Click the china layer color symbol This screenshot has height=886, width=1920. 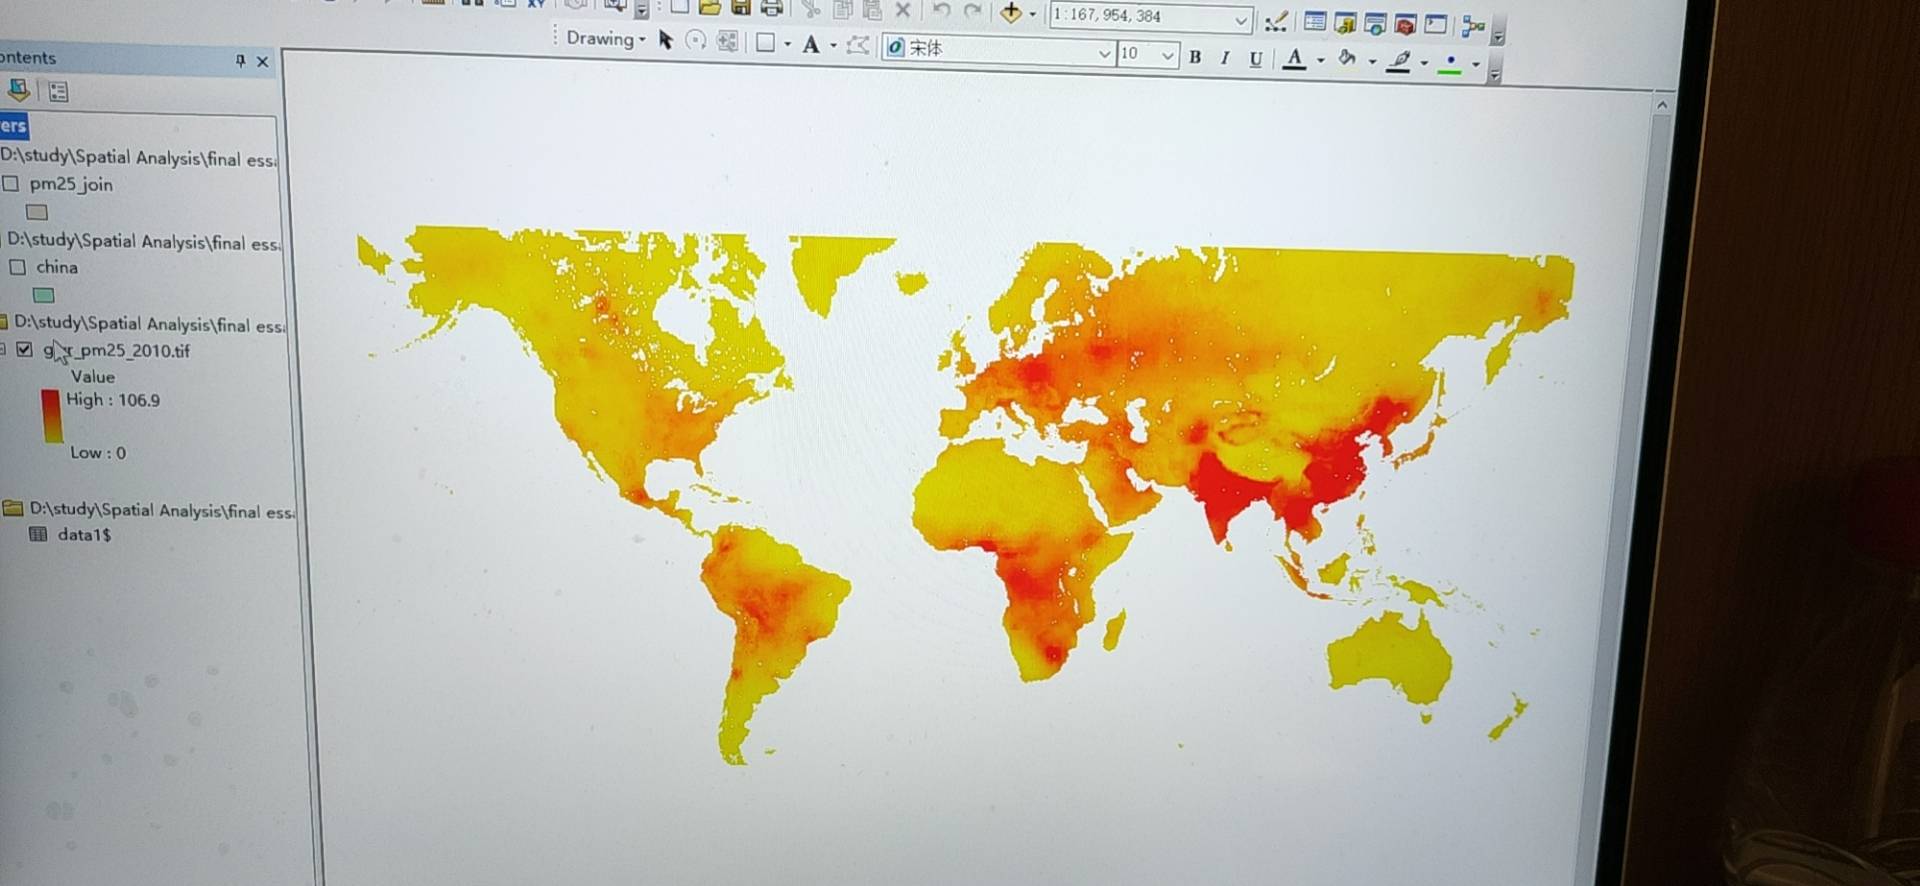click(43, 295)
